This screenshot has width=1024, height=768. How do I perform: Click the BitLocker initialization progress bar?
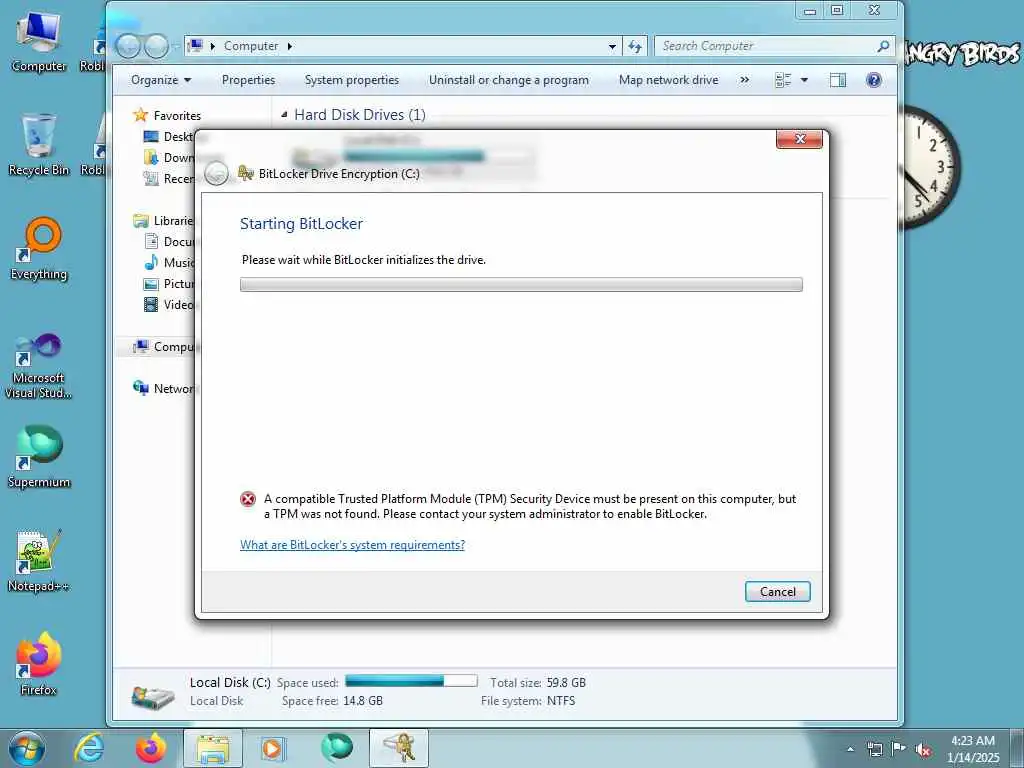(521, 284)
